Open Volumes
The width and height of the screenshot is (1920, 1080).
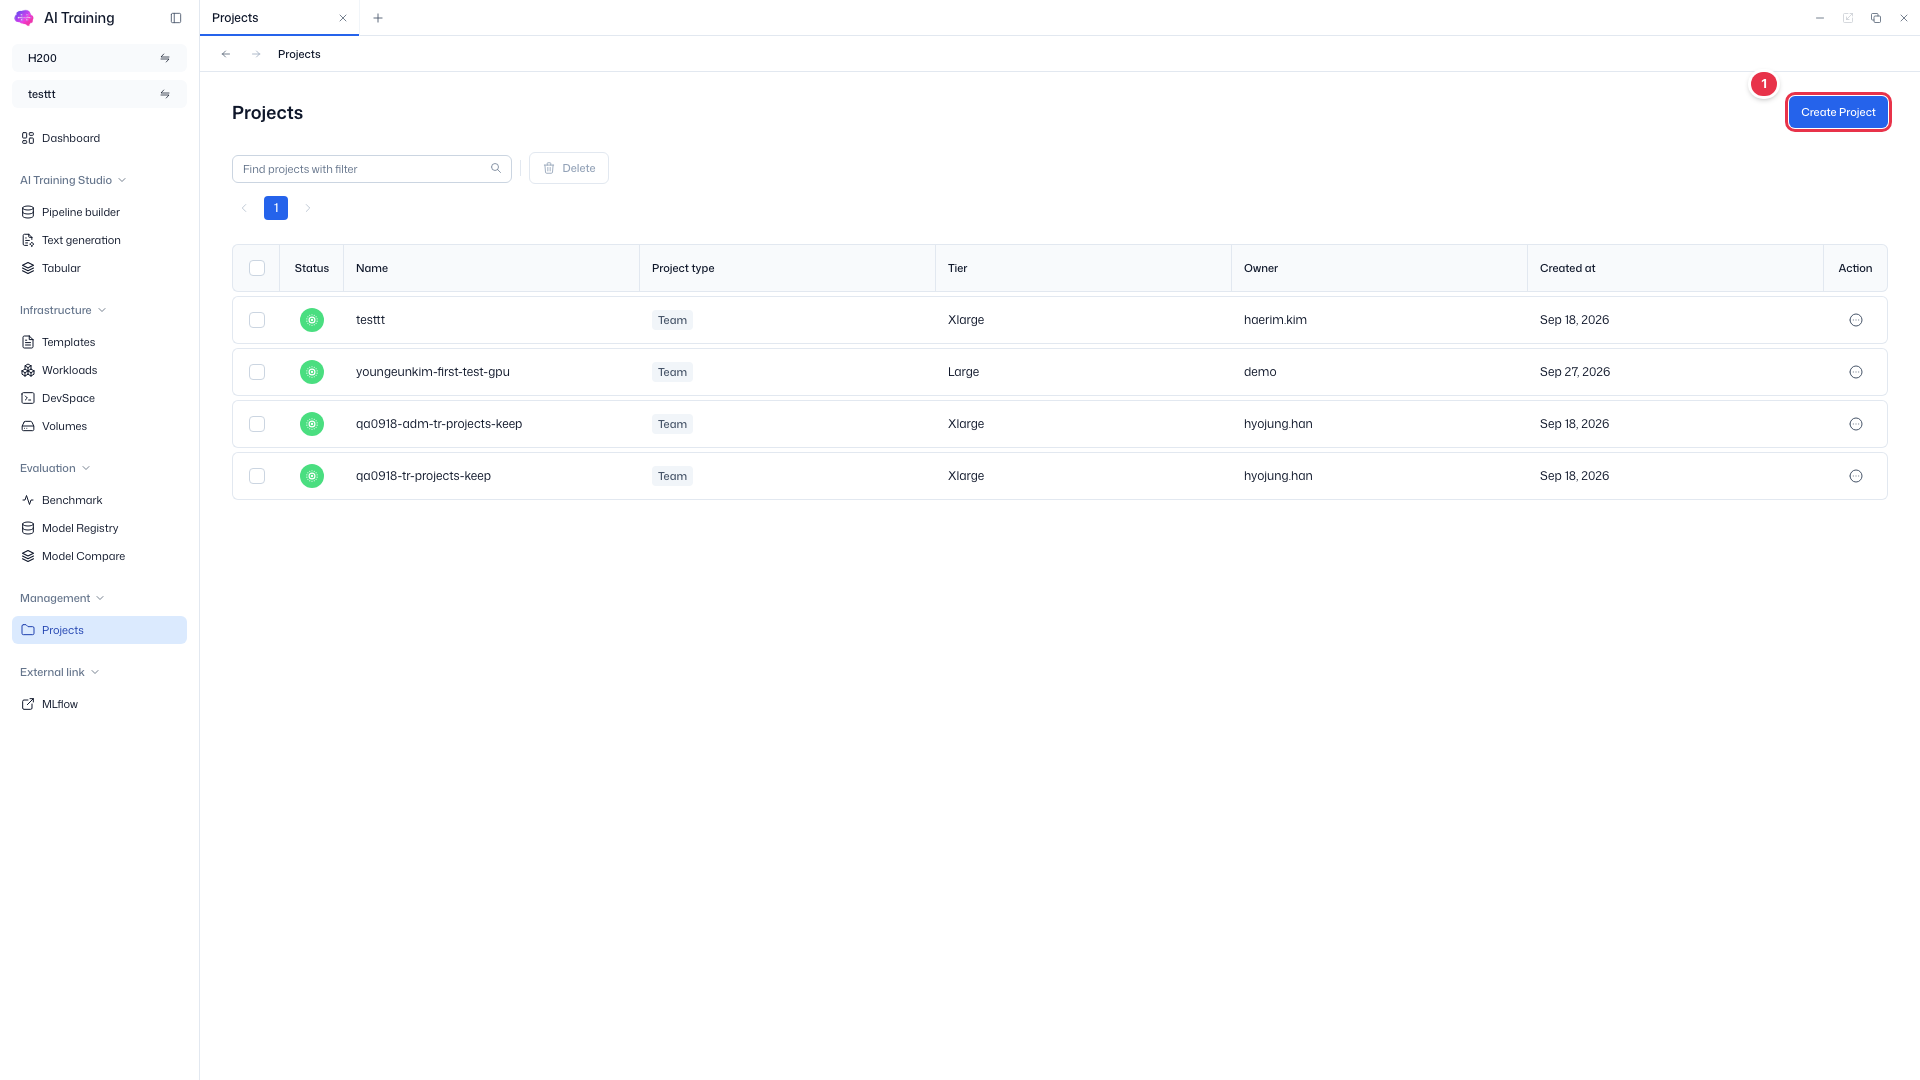(x=99, y=426)
